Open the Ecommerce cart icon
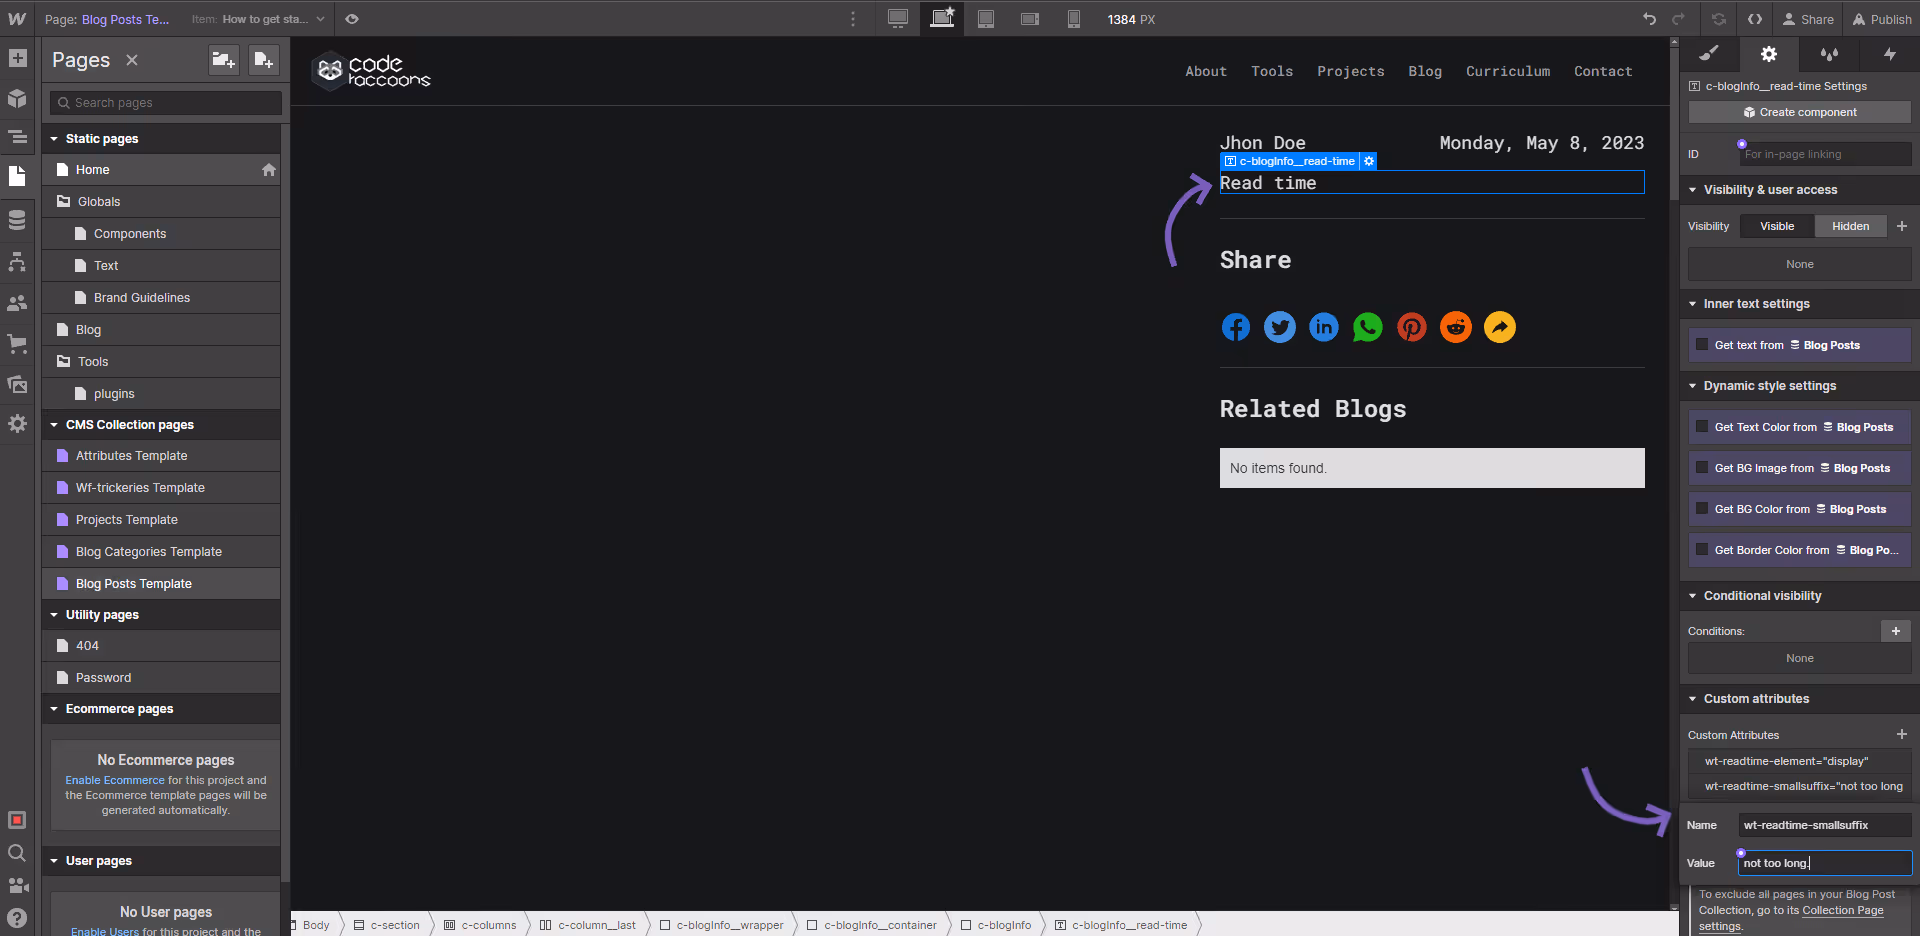Viewport: 1920px width, 936px height. pyautogui.click(x=17, y=343)
